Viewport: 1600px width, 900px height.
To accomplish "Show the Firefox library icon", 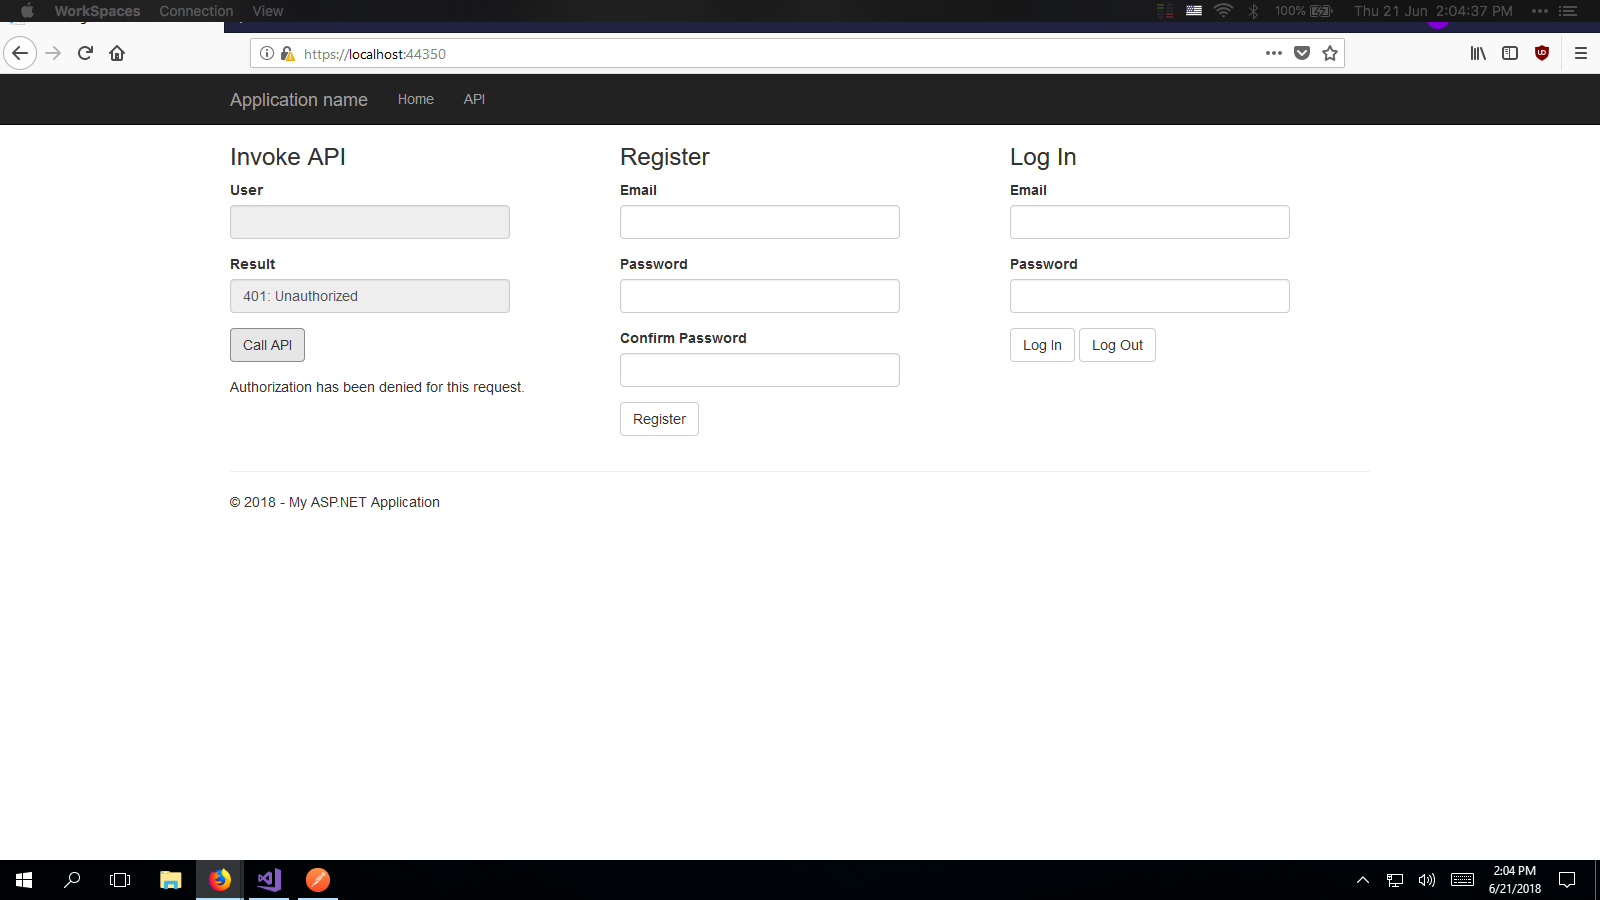I will click(x=1478, y=53).
